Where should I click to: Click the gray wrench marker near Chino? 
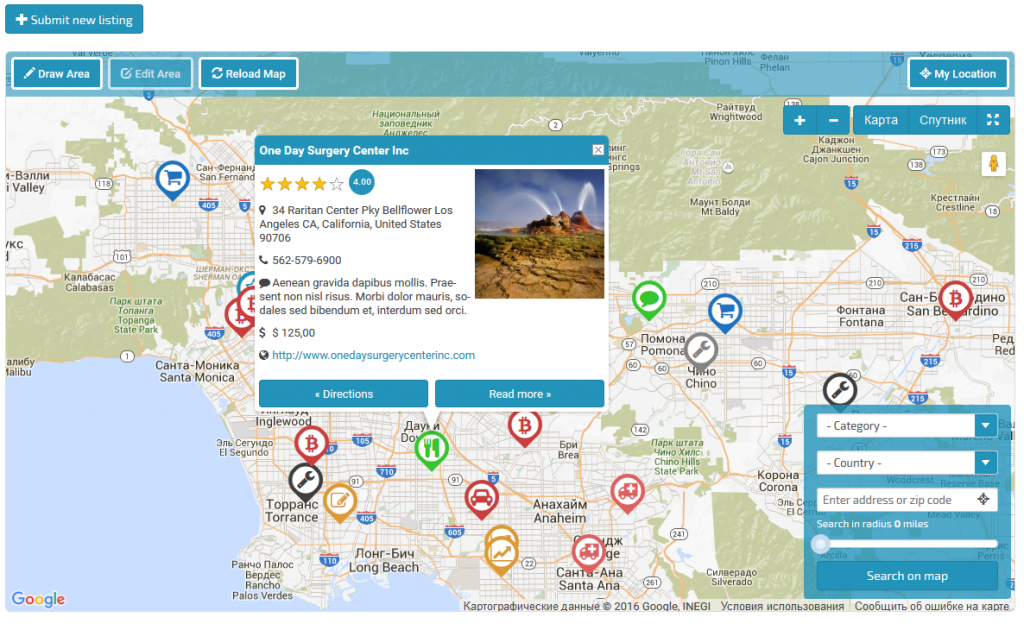701,350
